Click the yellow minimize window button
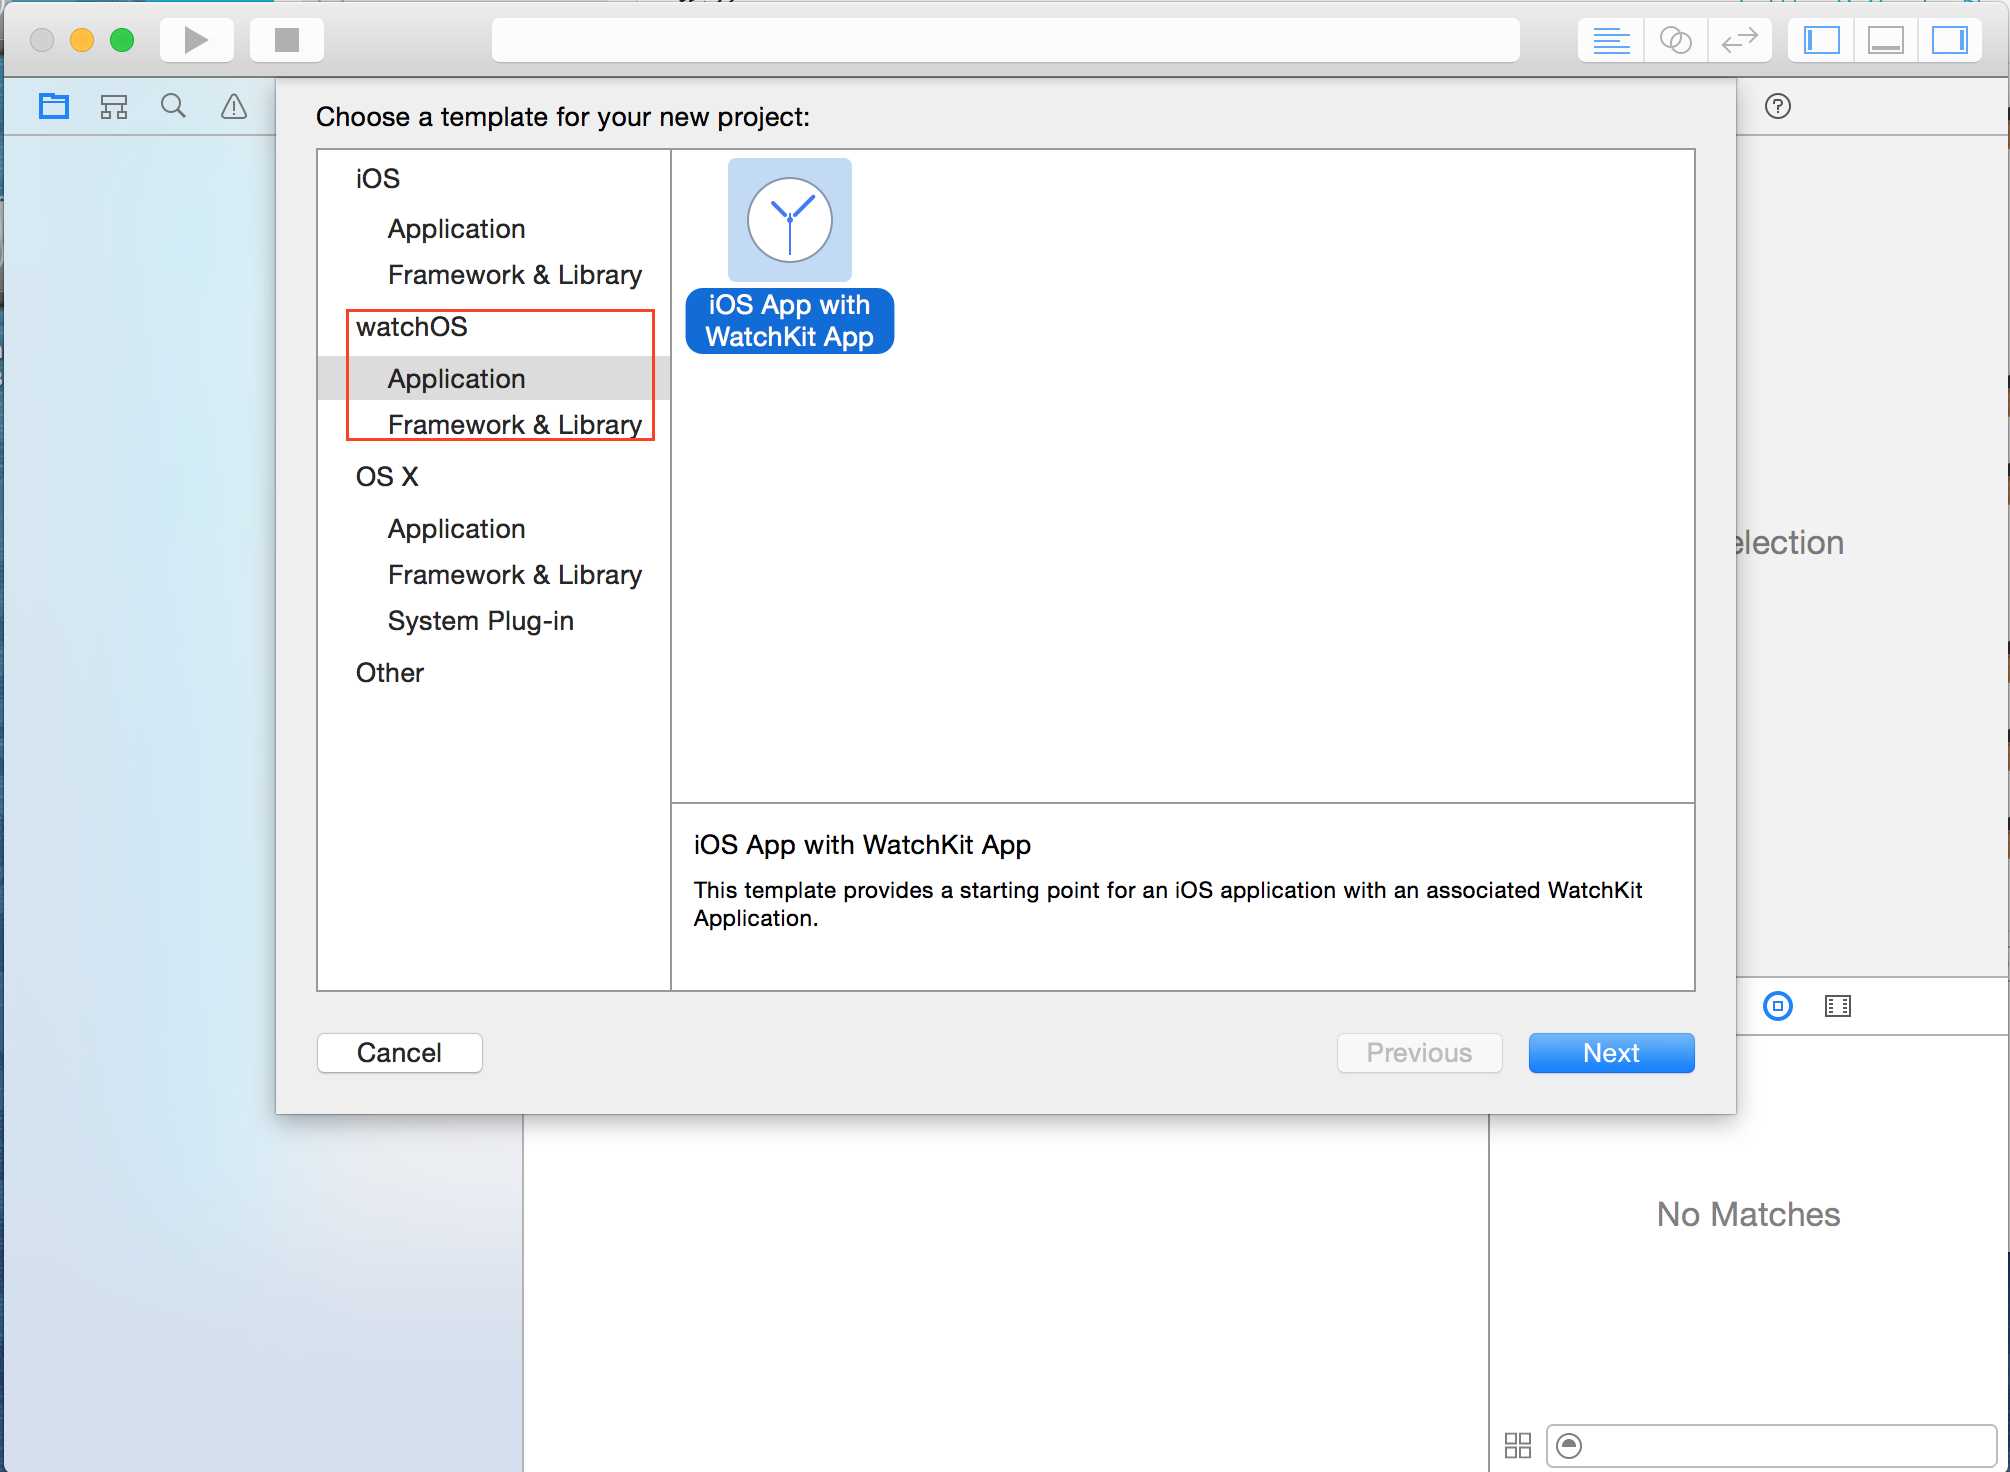The width and height of the screenshot is (2010, 1472). (82, 40)
